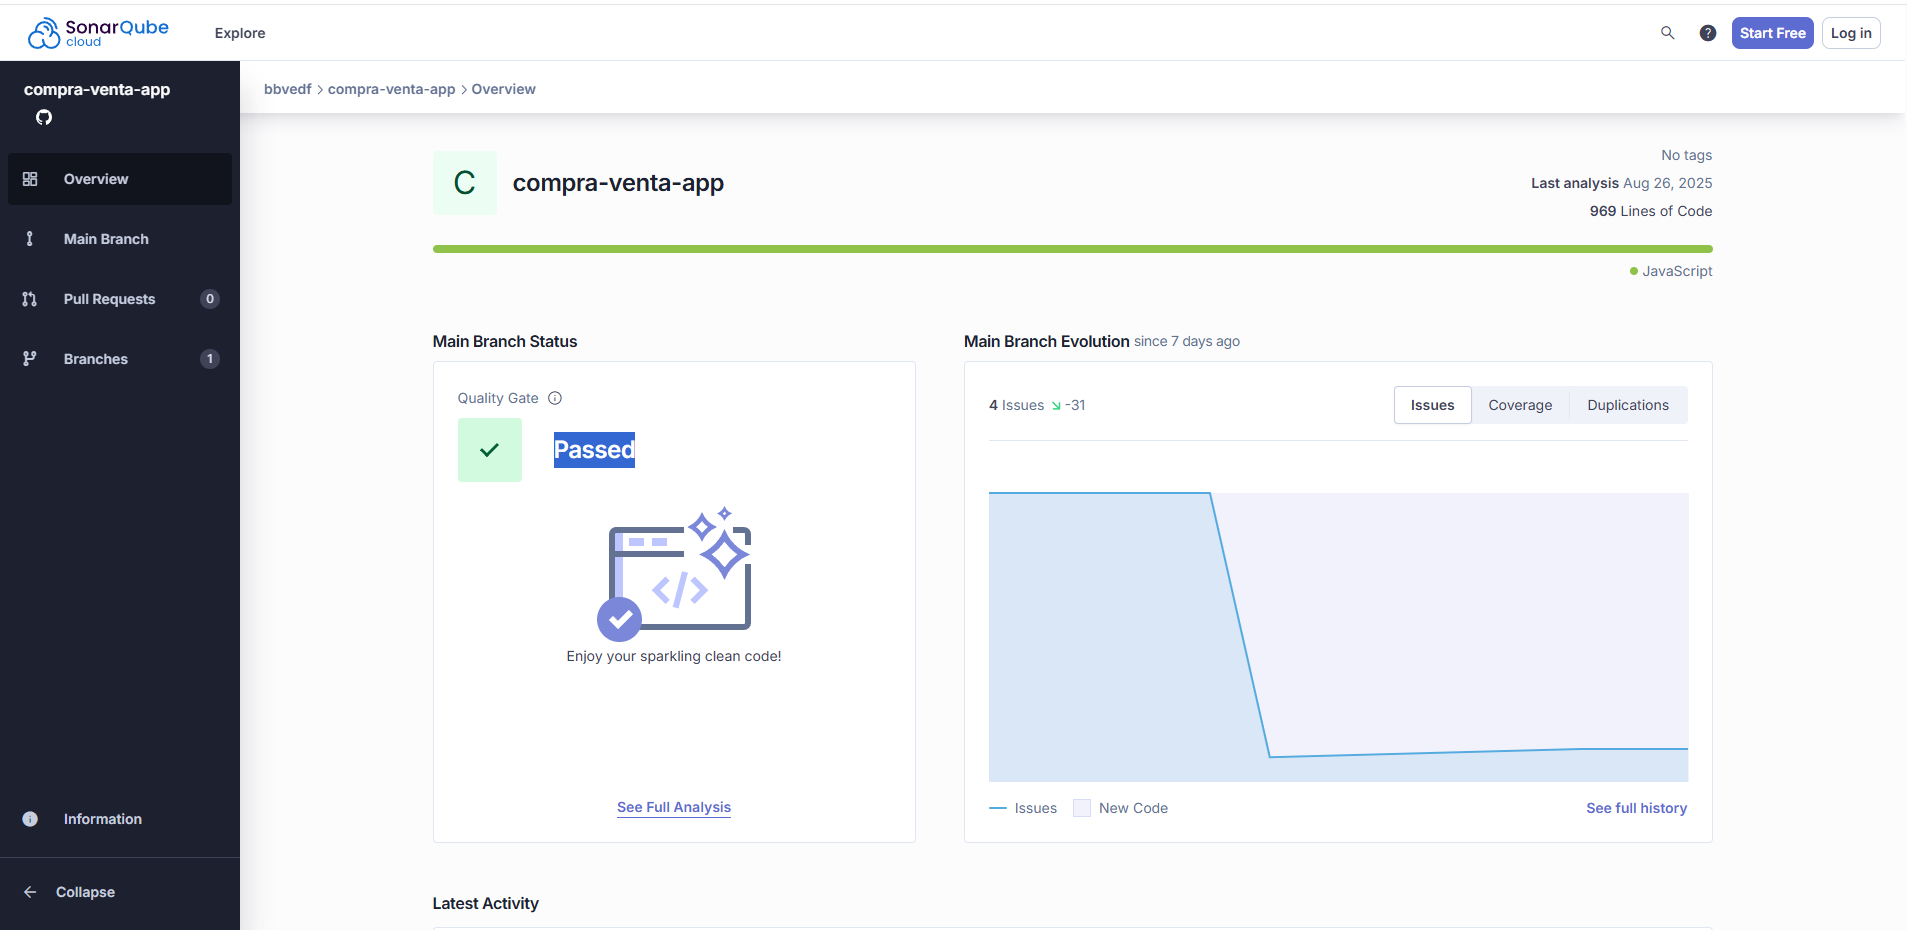
Task: Select the Overview grid icon in sidebar
Action: point(30,179)
